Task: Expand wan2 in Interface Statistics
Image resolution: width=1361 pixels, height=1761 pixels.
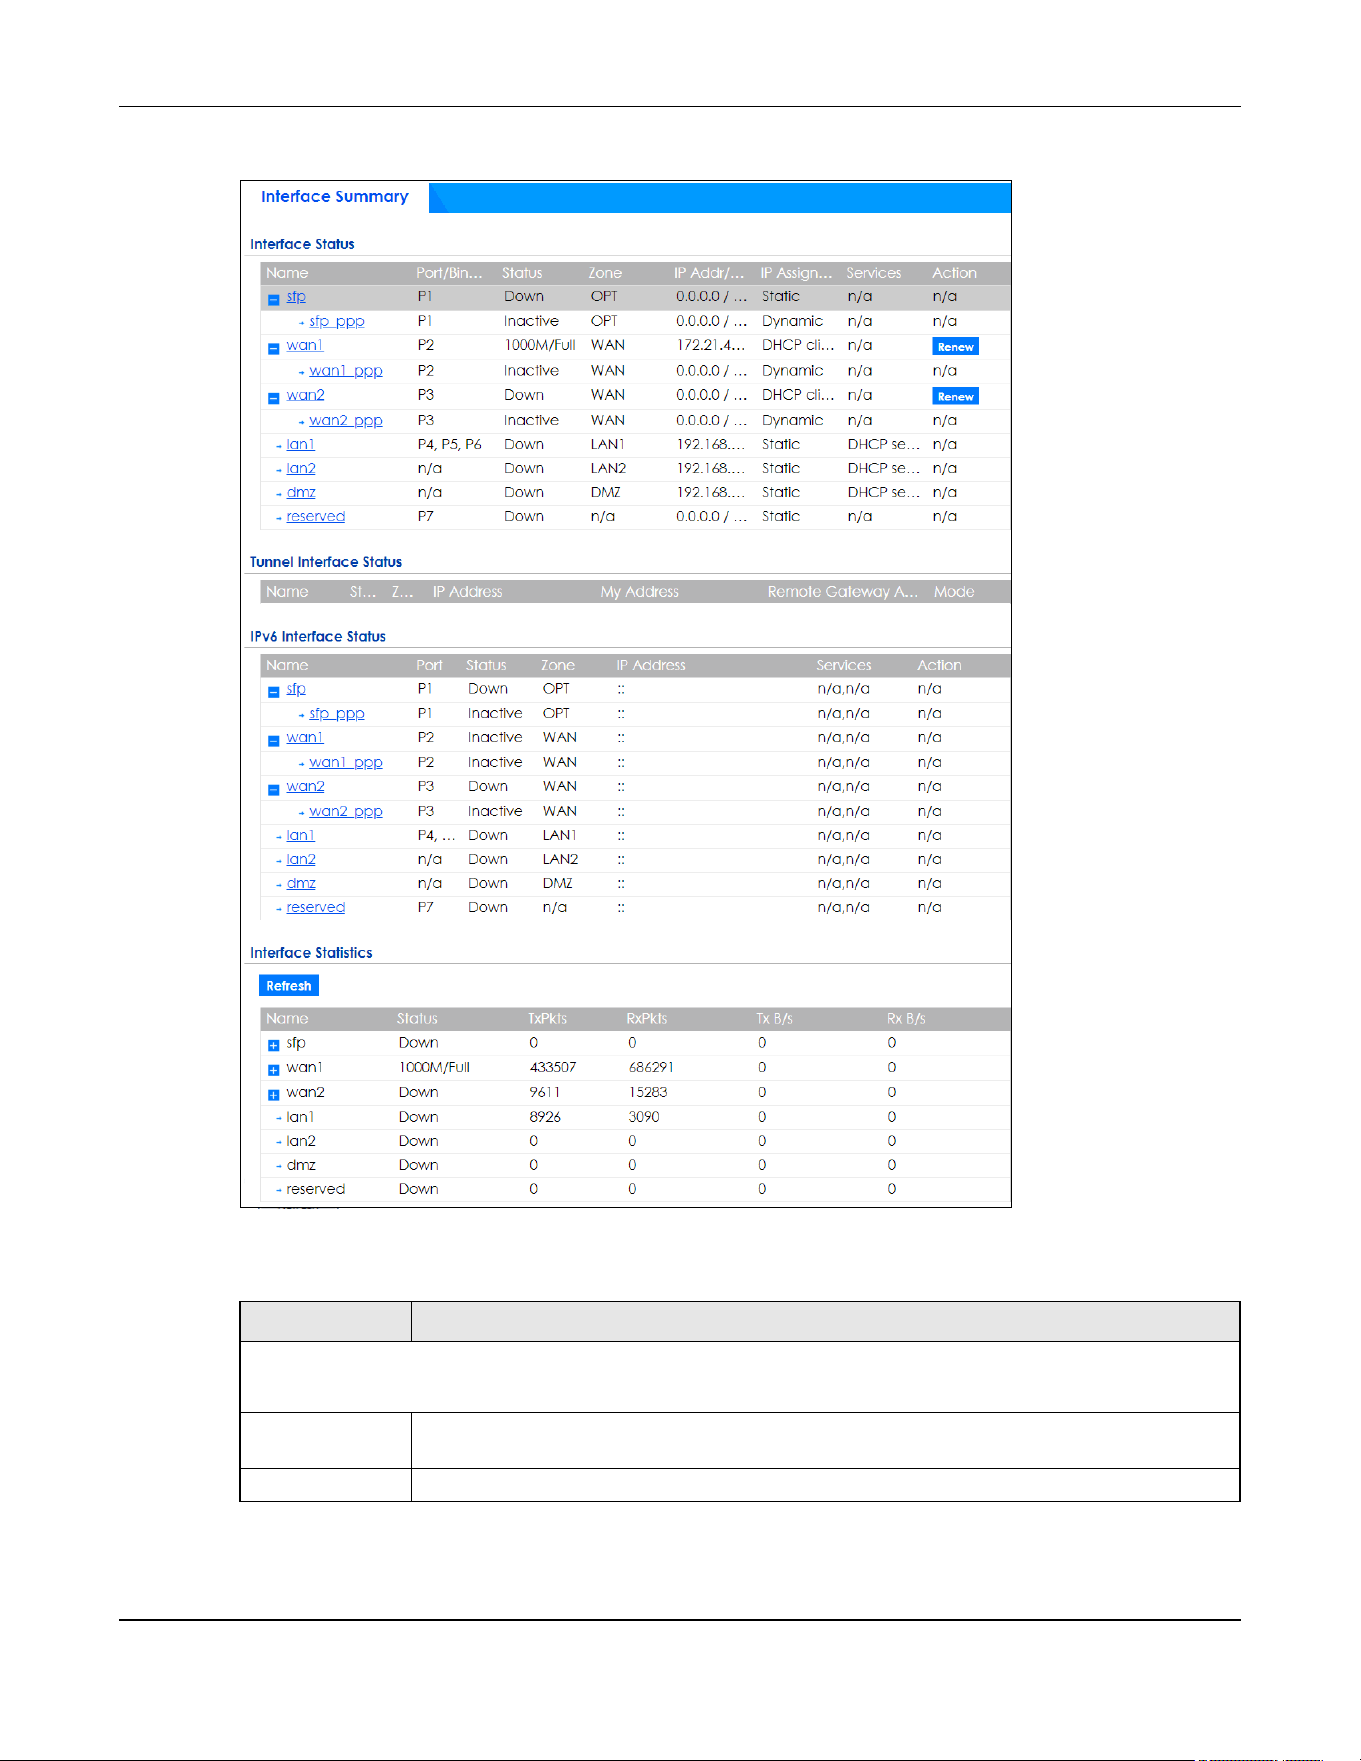Action: (273, 1095)
